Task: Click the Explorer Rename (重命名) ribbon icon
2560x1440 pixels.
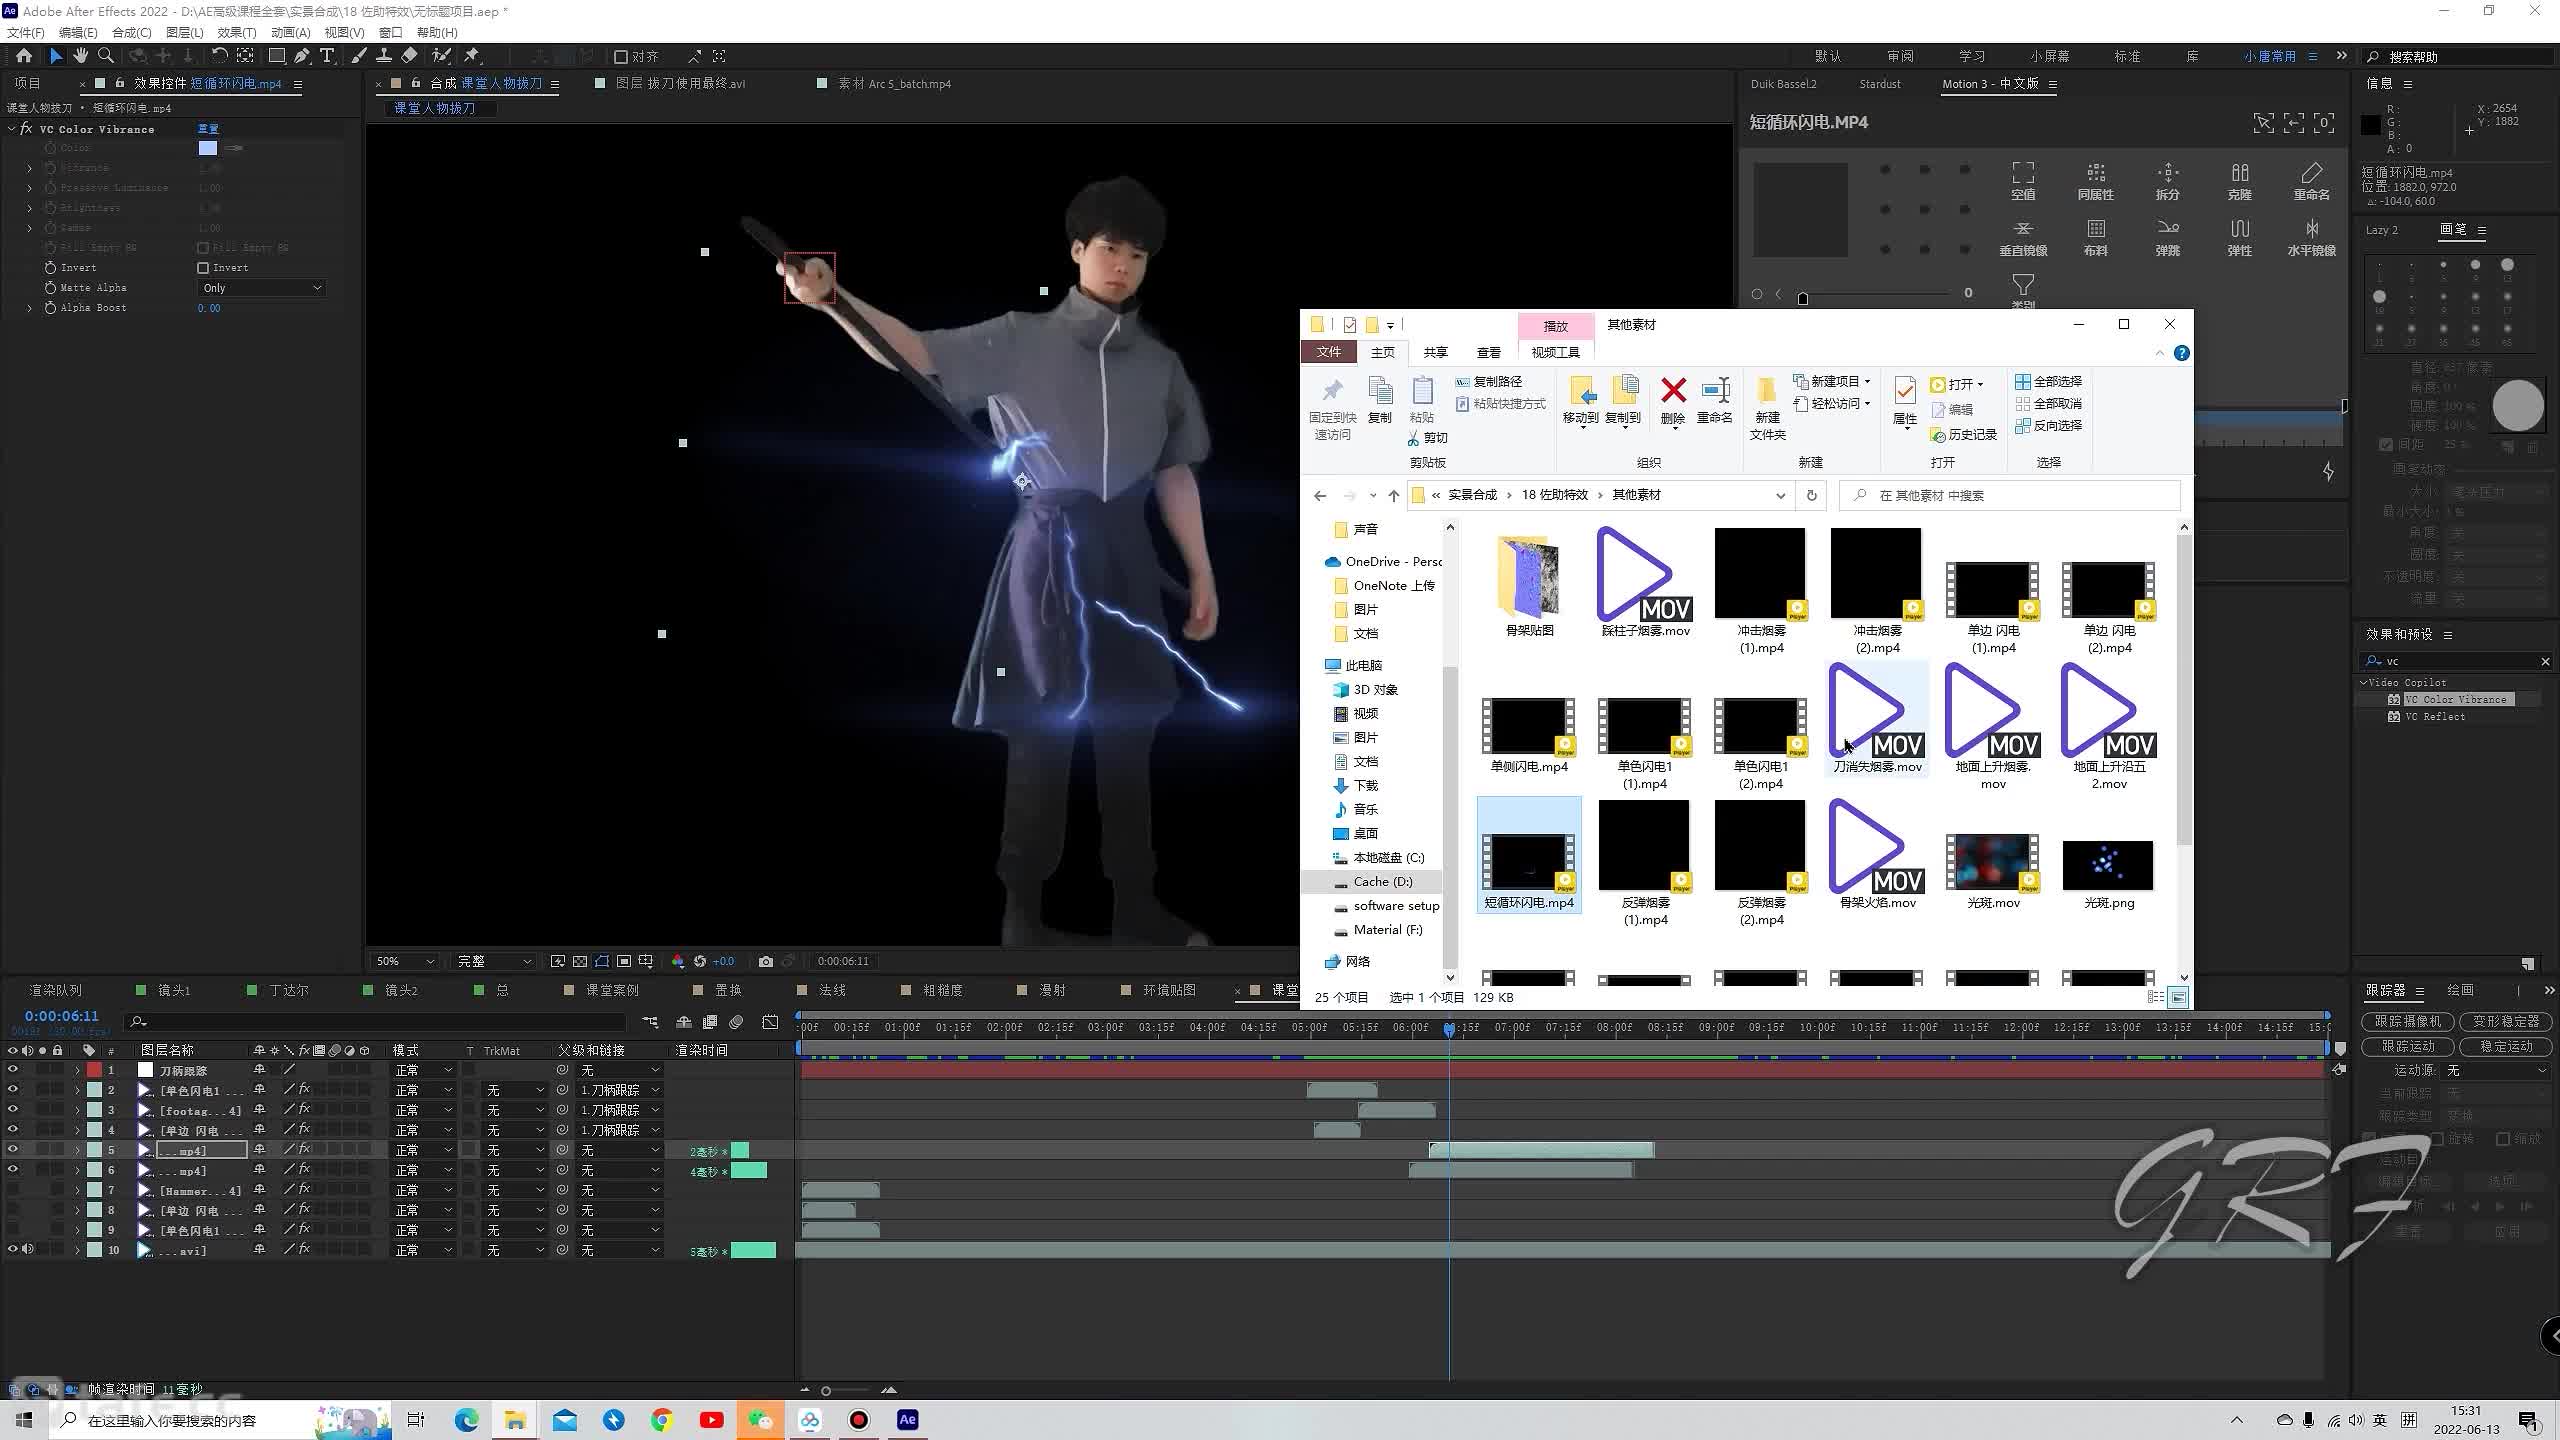Action: click(x=1715, y=402)
